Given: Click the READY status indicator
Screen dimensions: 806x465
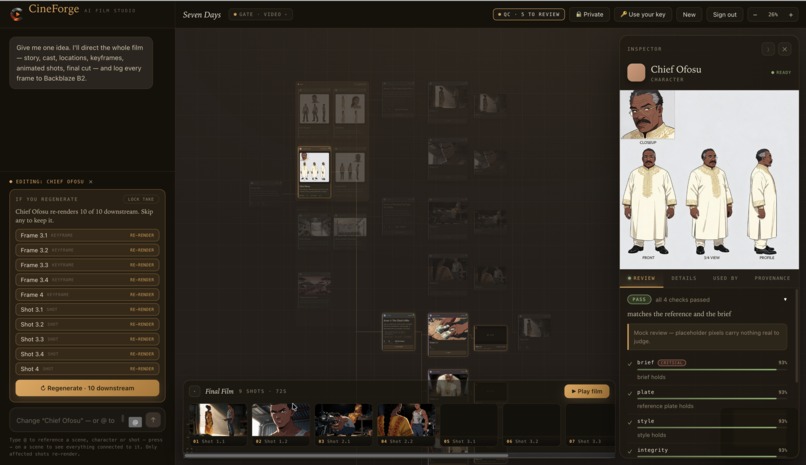Looking at the screenshot, I should pos(781,72).
